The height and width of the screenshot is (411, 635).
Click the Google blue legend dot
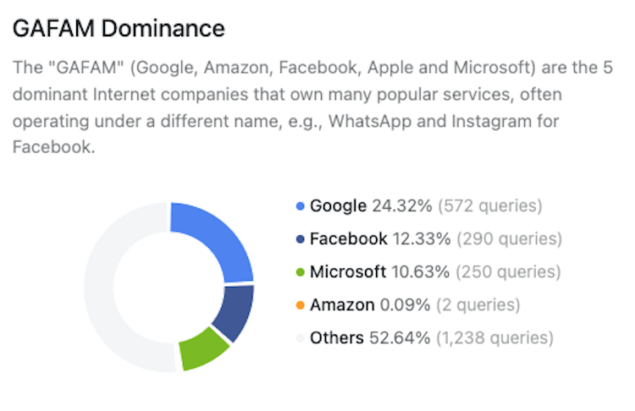click(x=300, y=206)
